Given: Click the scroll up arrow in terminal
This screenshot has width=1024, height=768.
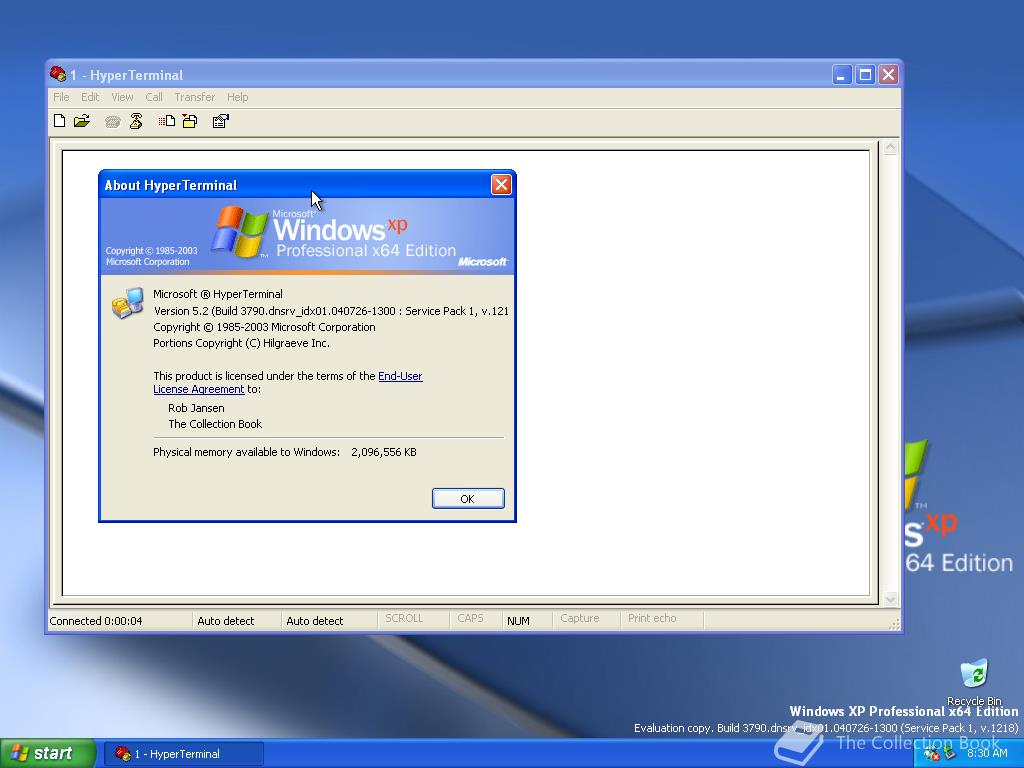Looking at the screenshot, I should (890, 148).
